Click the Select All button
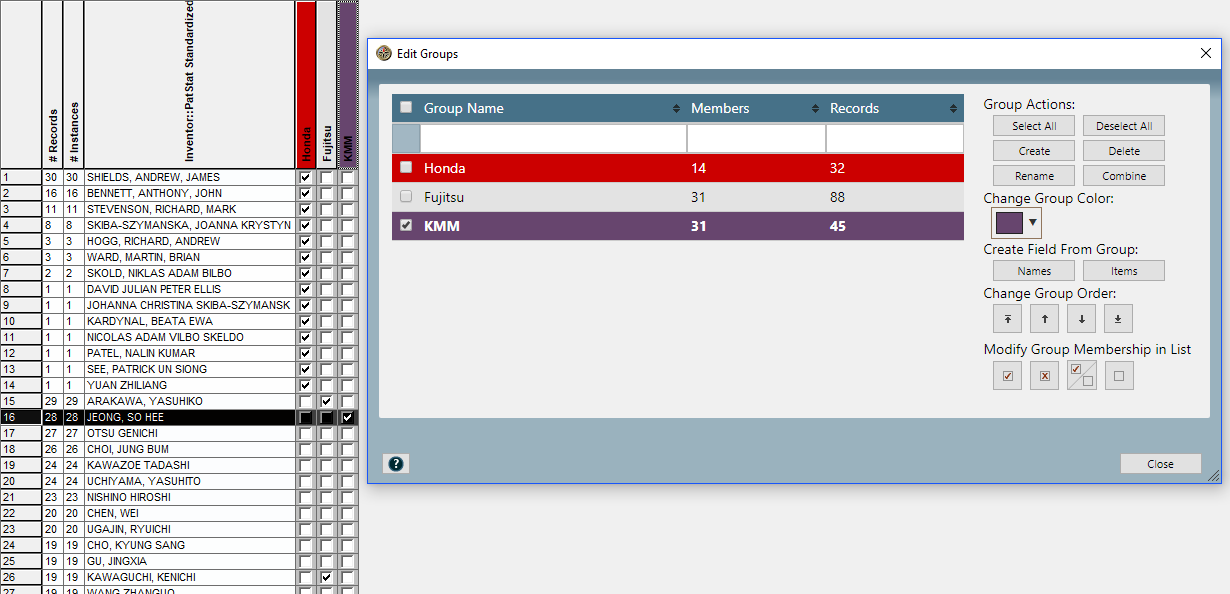The image size is (1230, 594). [1034, 126]
